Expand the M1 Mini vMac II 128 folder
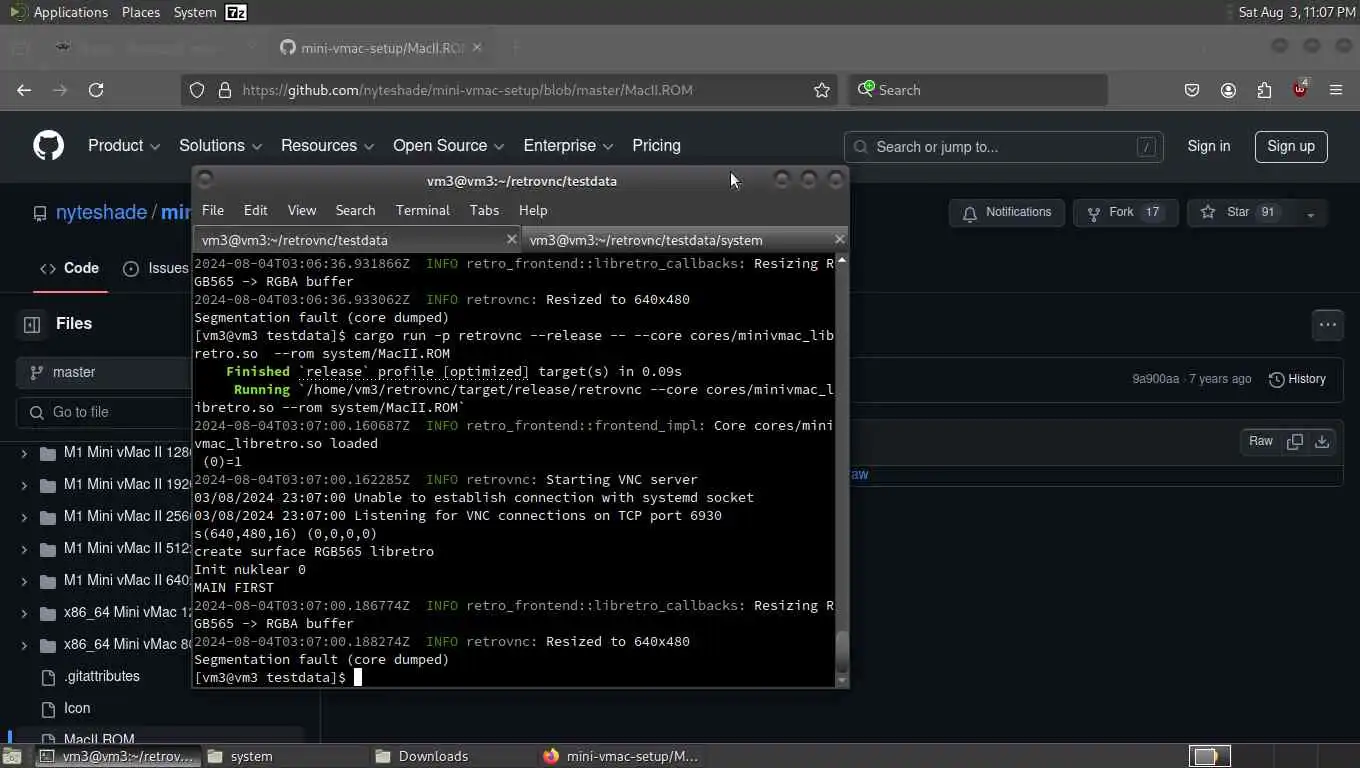Viewport: 1360px width, 768px height. tap(24, 453)
